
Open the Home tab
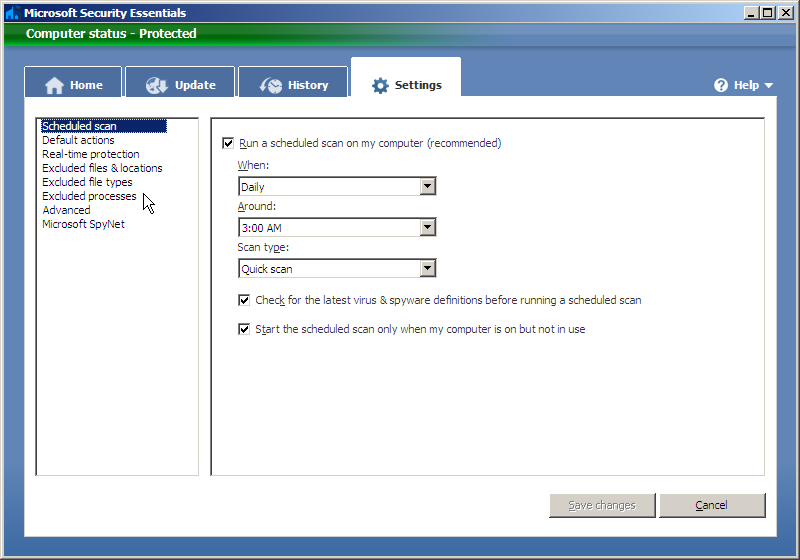[73, 82]
